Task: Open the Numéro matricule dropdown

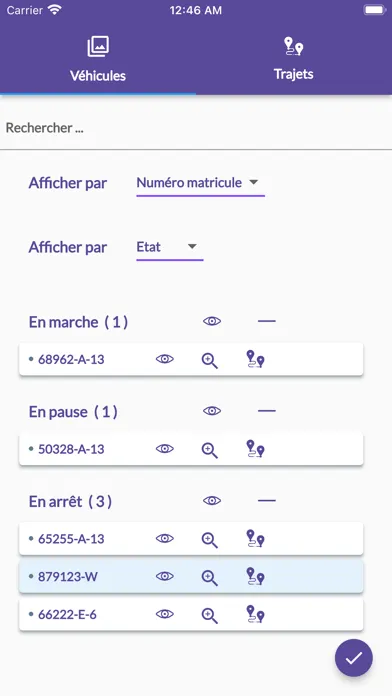Action: click(200, 183)
